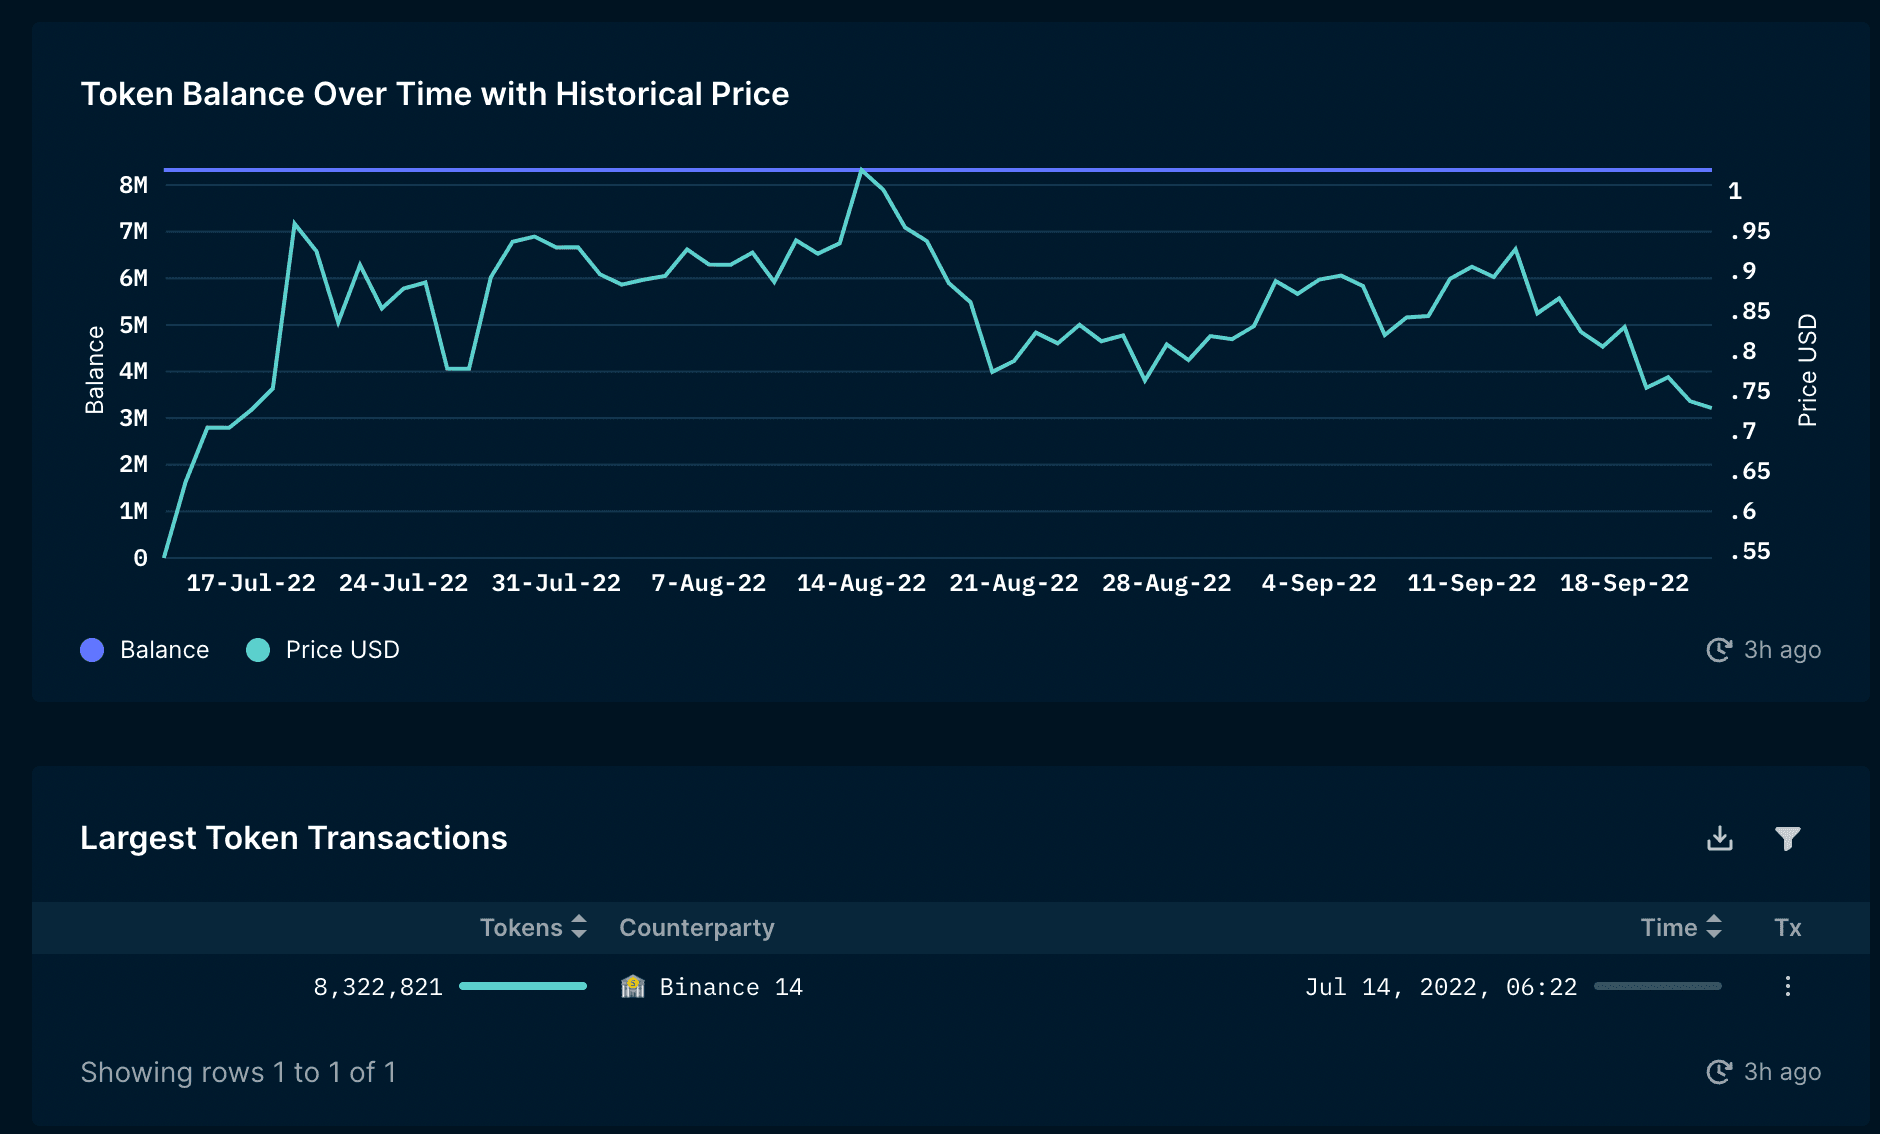Click the Jul 14, 2022 timestamp cell
Screen dimensions: 1880x1134
1441,986
